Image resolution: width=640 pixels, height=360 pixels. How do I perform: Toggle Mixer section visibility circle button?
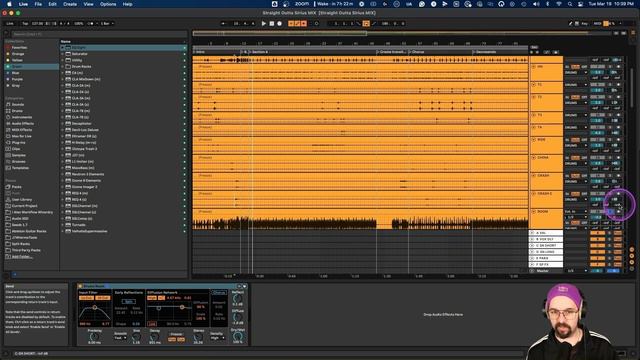click(x=632, y=262)
